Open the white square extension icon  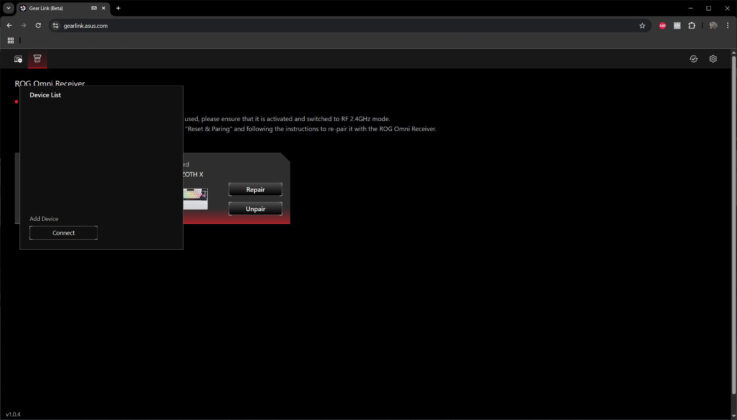click(677, 26)
